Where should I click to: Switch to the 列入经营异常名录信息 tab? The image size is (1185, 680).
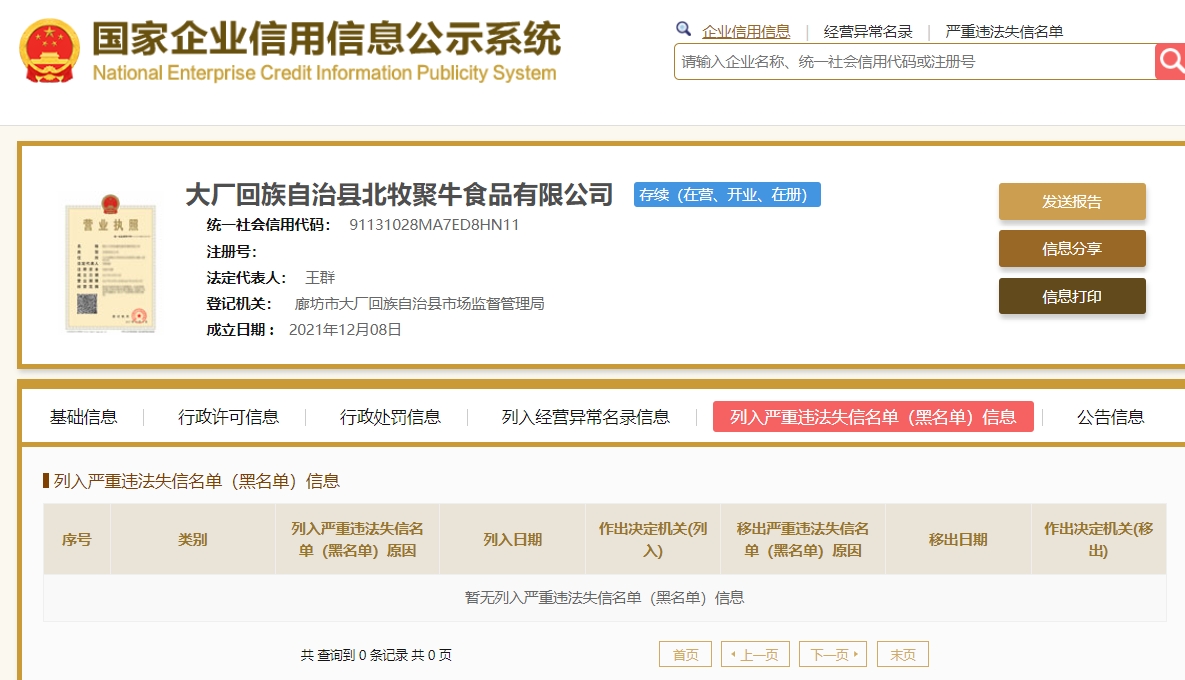(x=586, y=417)
